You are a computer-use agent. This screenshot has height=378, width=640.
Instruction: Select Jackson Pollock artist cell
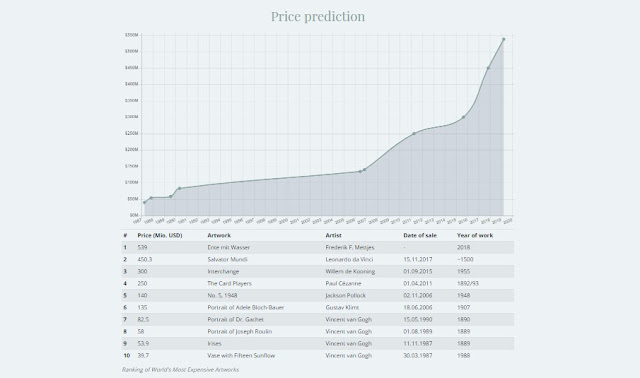pyautogui.click(x=346, y=296)
